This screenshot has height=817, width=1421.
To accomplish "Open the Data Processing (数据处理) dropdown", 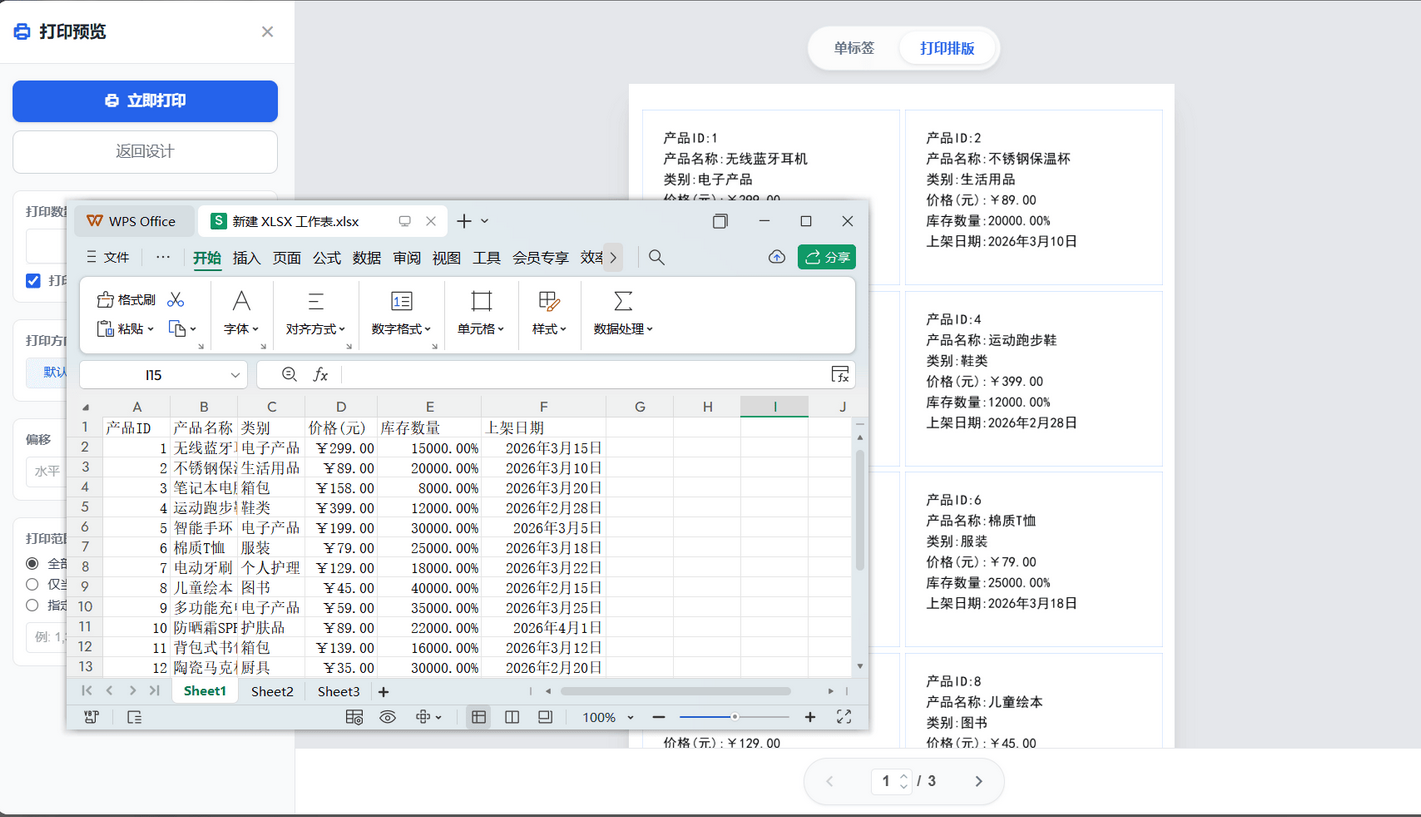I will 650,329.
